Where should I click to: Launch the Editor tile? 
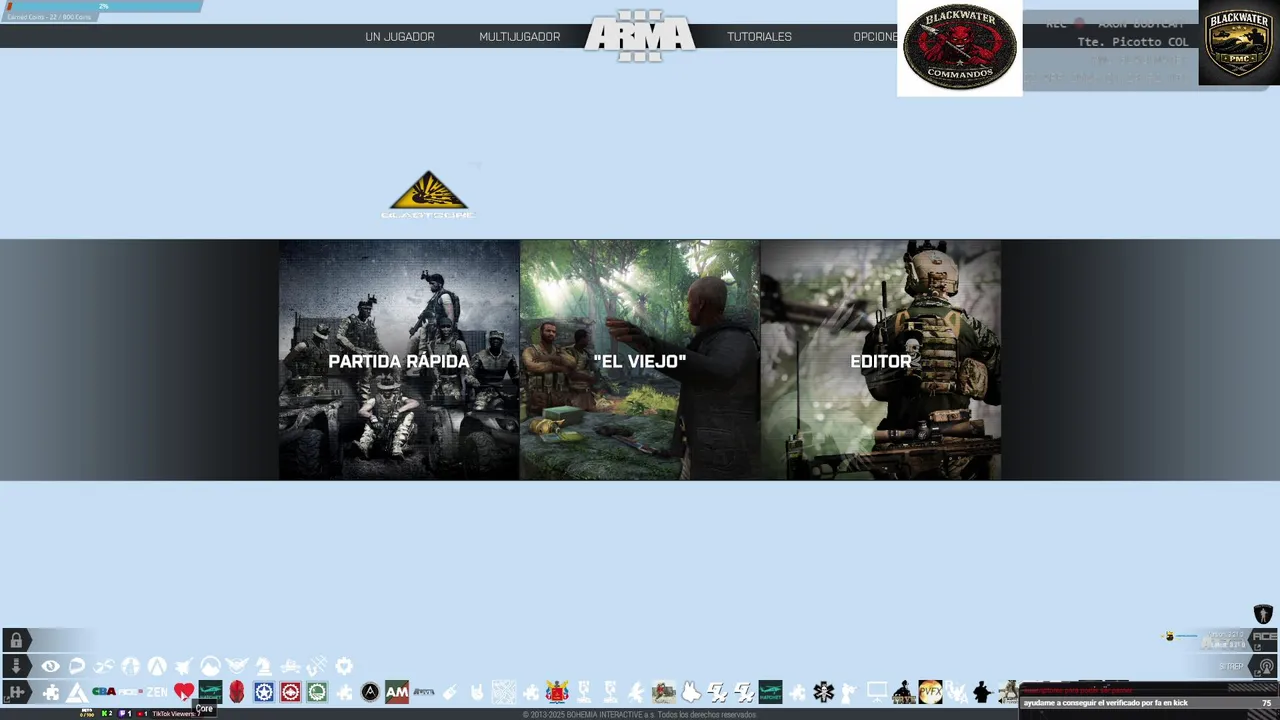click(x=881, y=360)
